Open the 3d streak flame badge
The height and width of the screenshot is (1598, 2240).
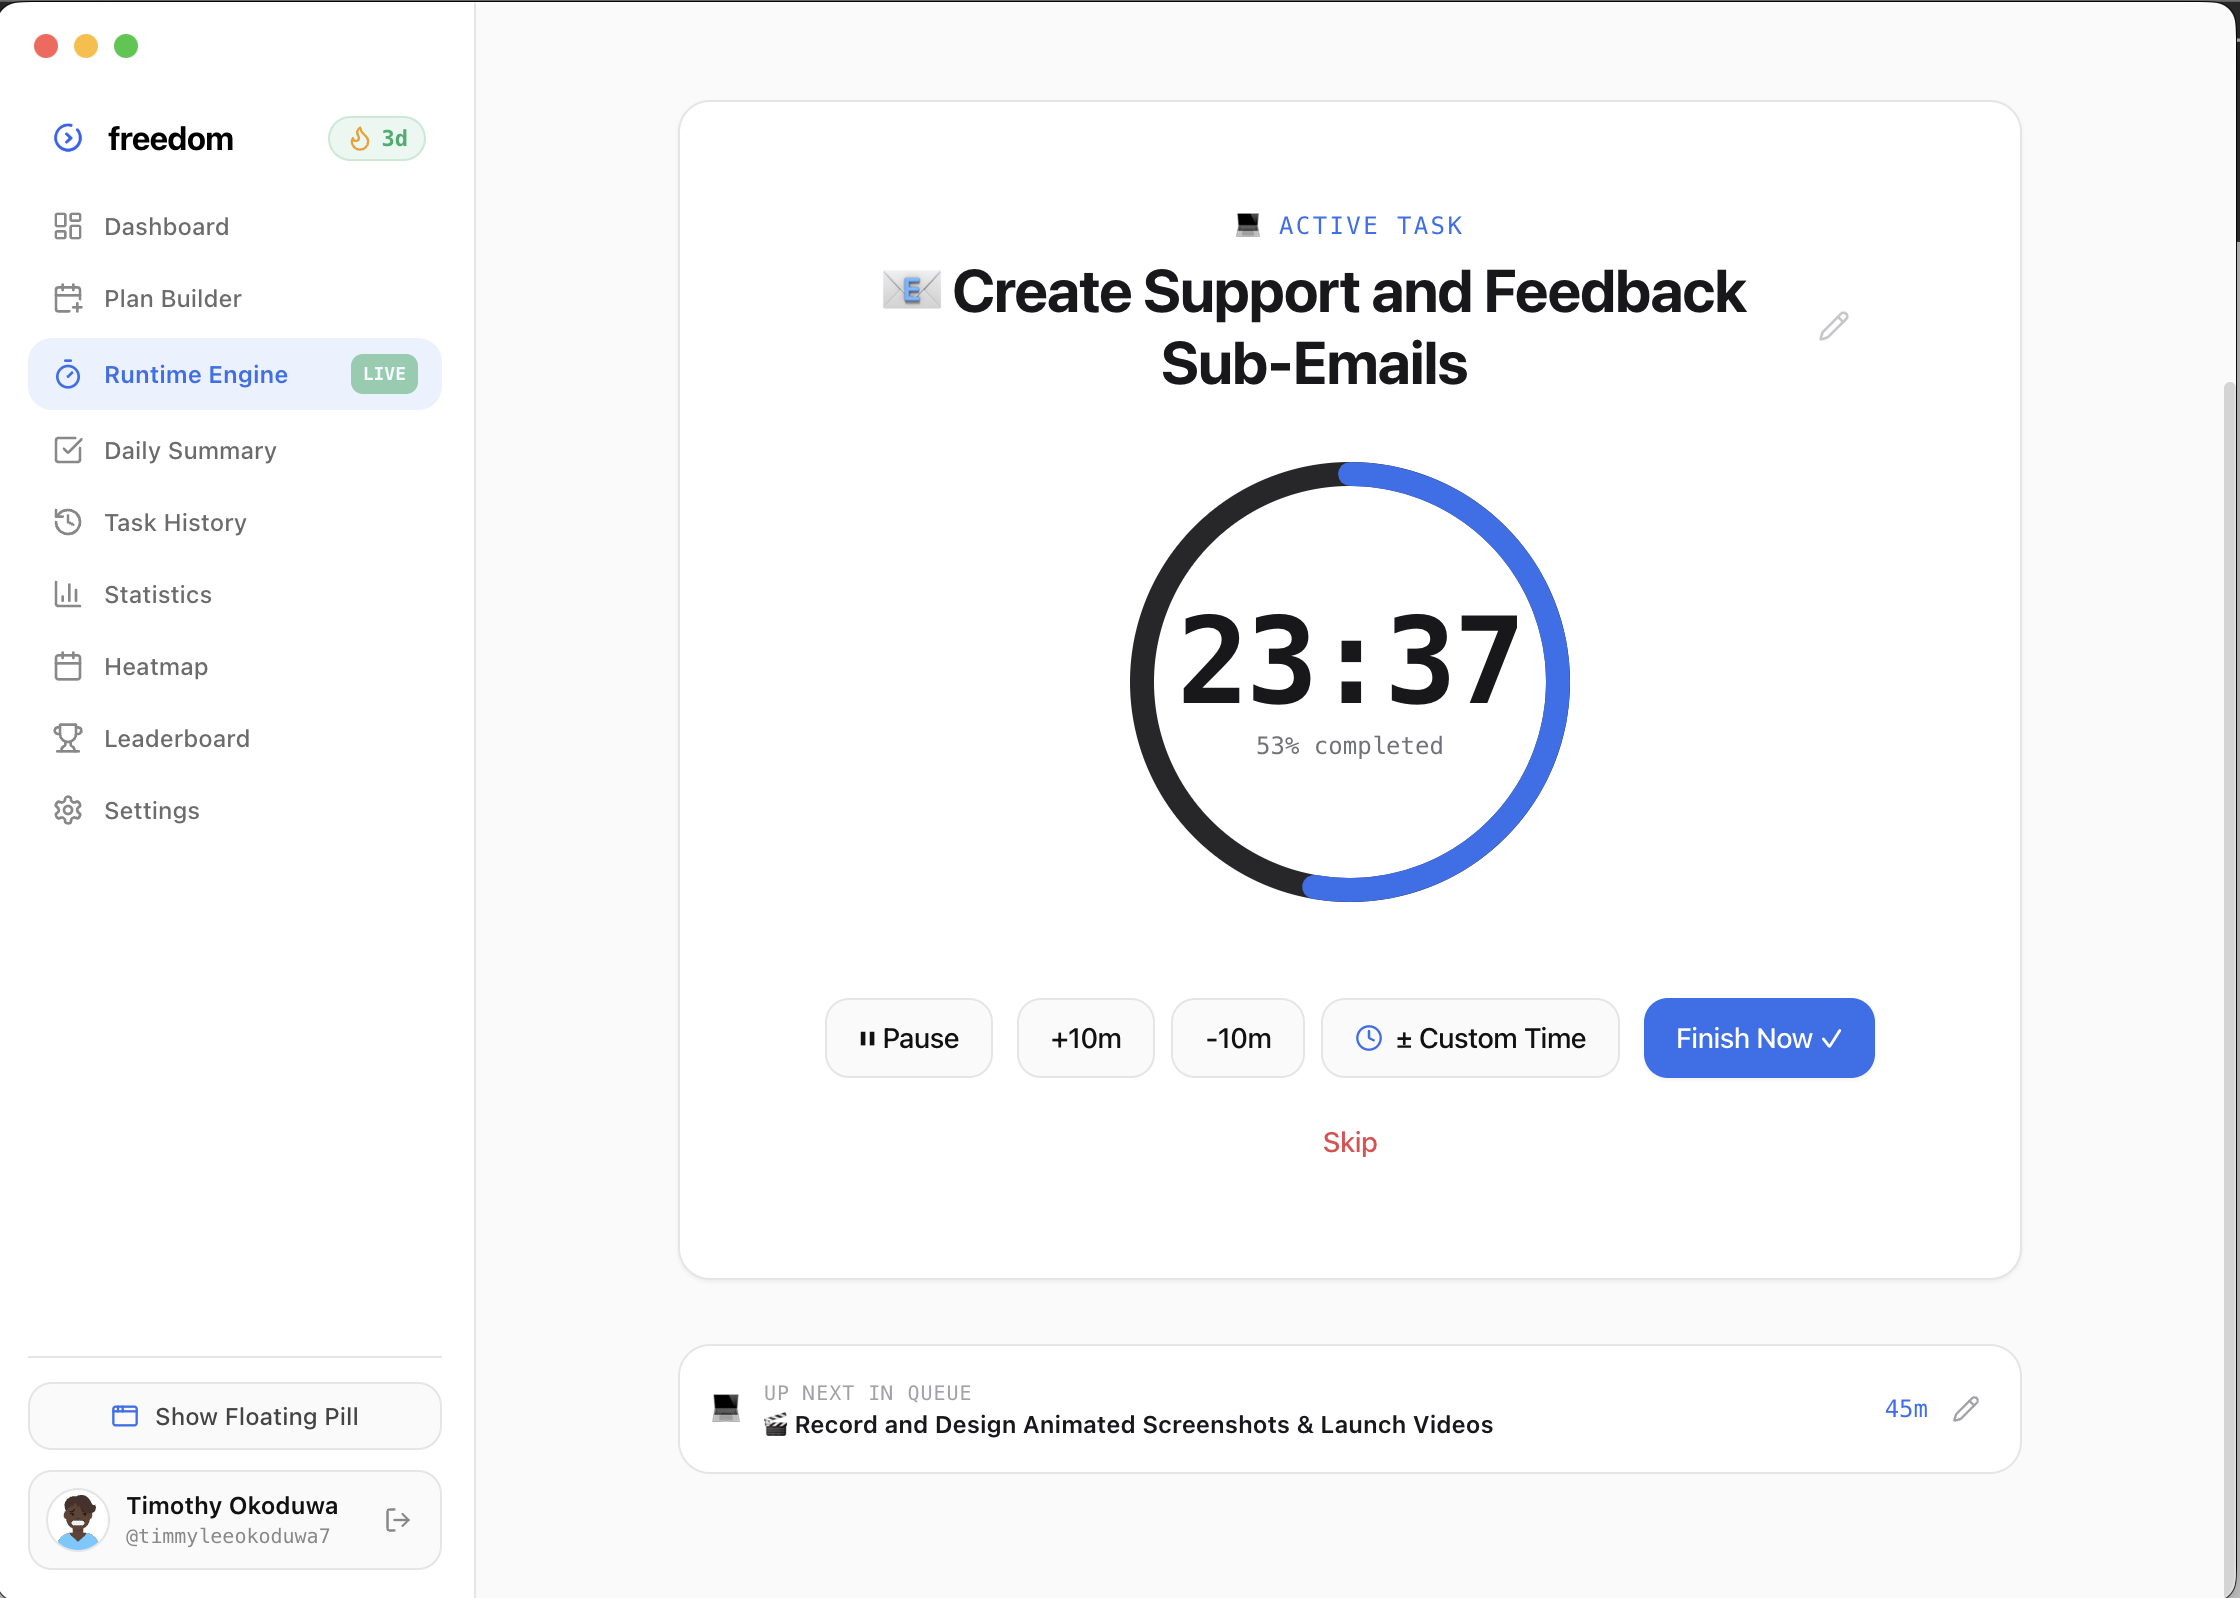[377, 138]
